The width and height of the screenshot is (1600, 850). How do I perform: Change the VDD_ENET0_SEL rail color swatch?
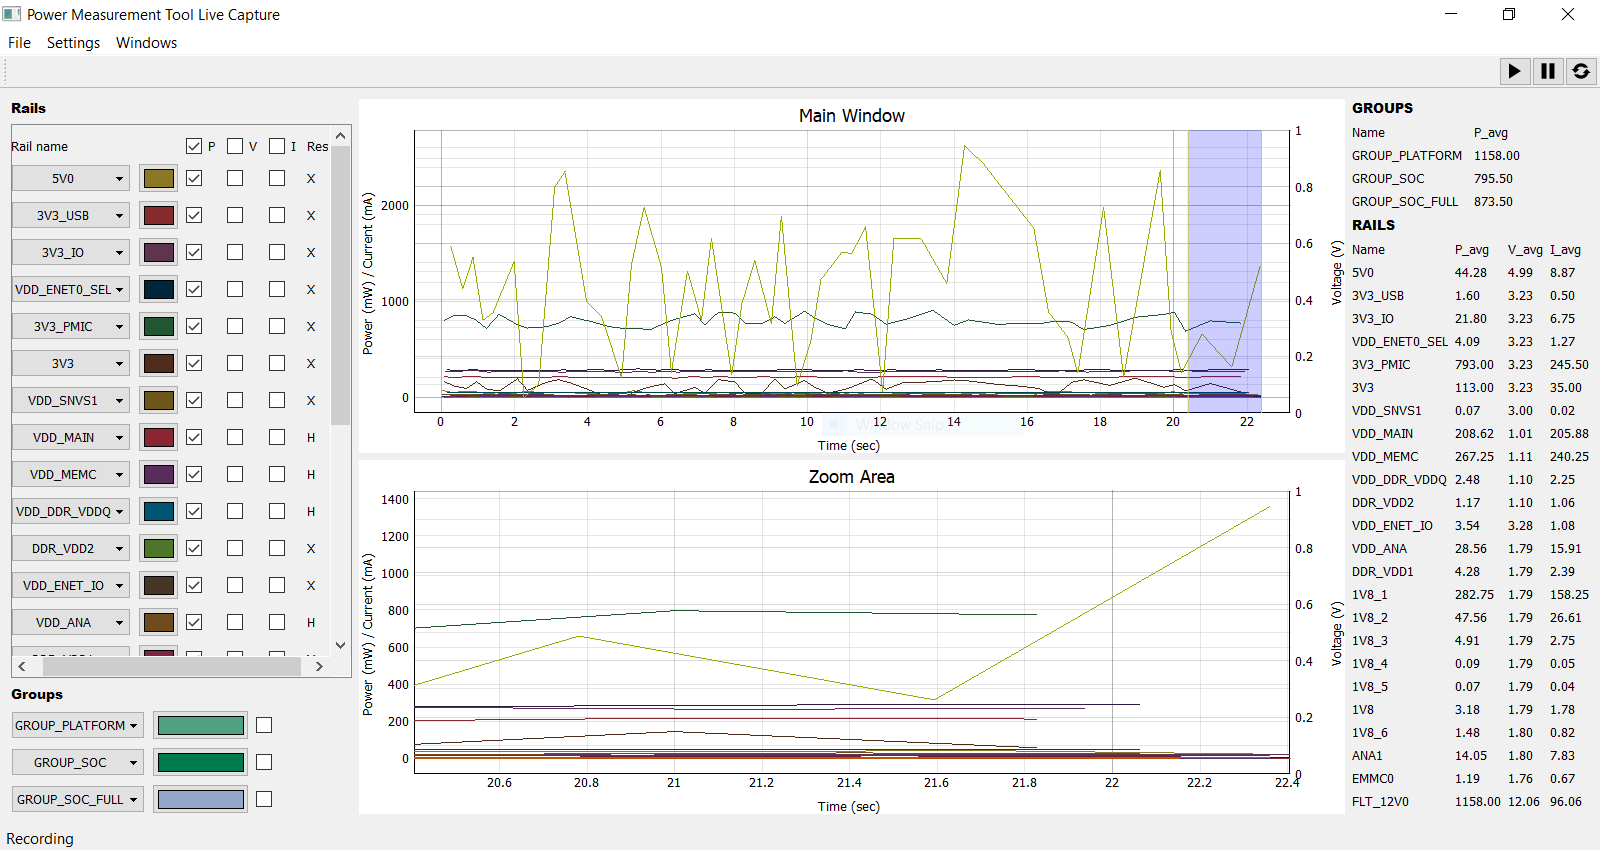tap(159, 289)
